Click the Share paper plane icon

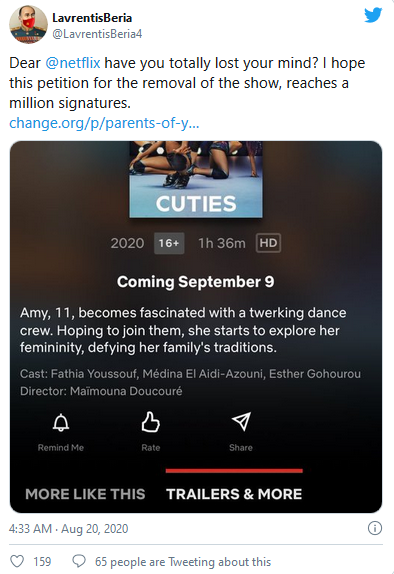pos(241,421)
